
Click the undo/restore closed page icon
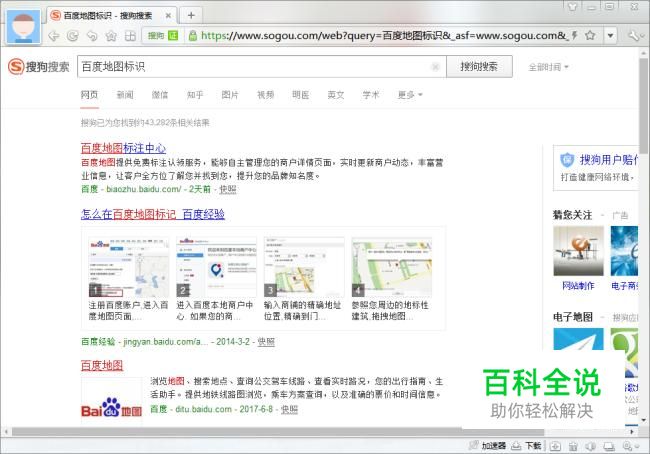pos(92,36)
